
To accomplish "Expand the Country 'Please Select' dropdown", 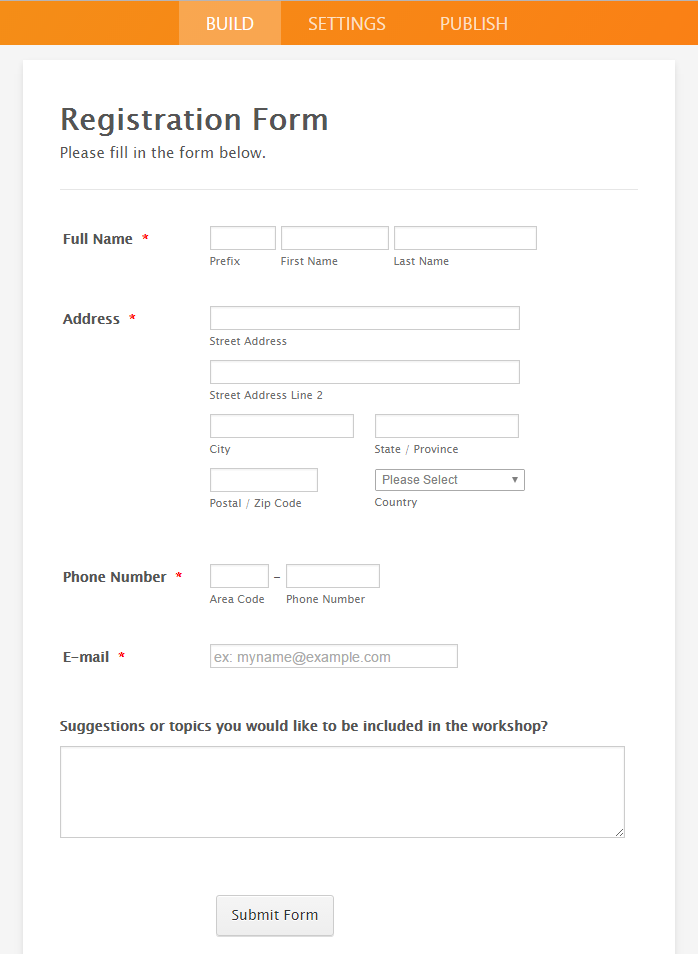I will coord(449,480).
